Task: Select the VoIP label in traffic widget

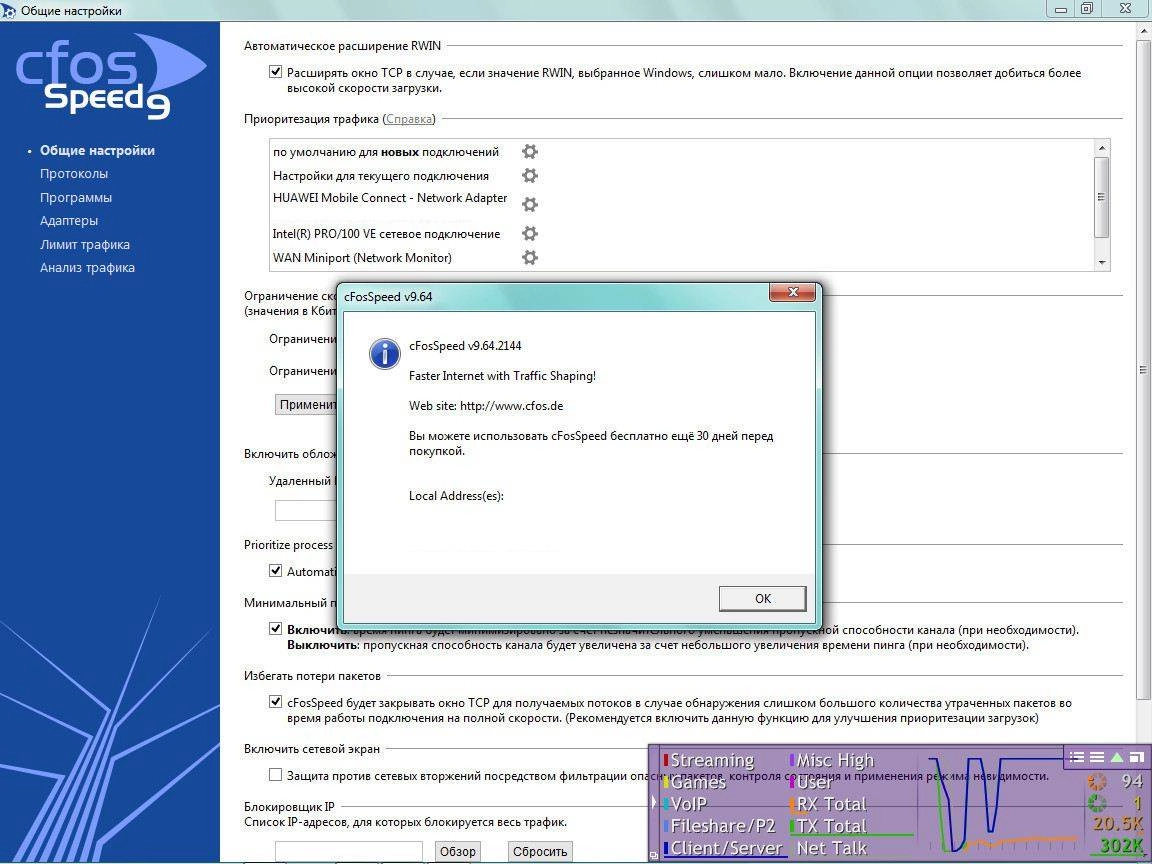Action: (688, 804)
